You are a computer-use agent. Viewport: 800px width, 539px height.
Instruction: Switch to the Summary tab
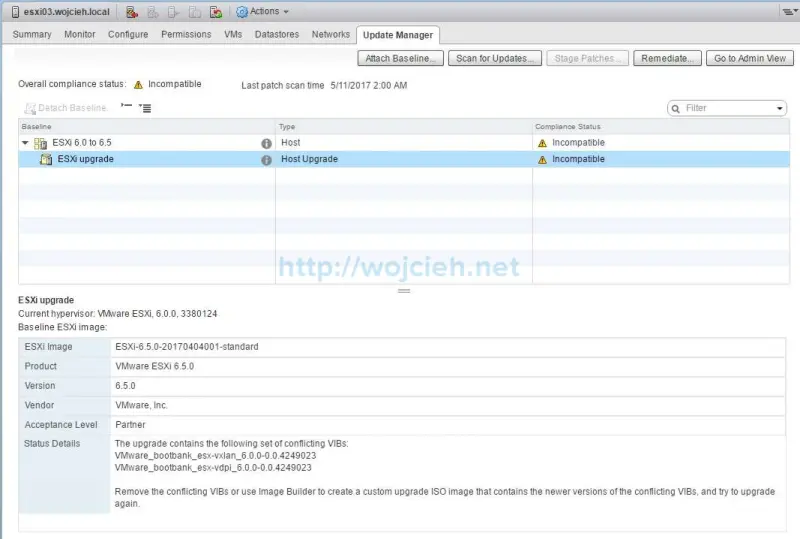32,34
